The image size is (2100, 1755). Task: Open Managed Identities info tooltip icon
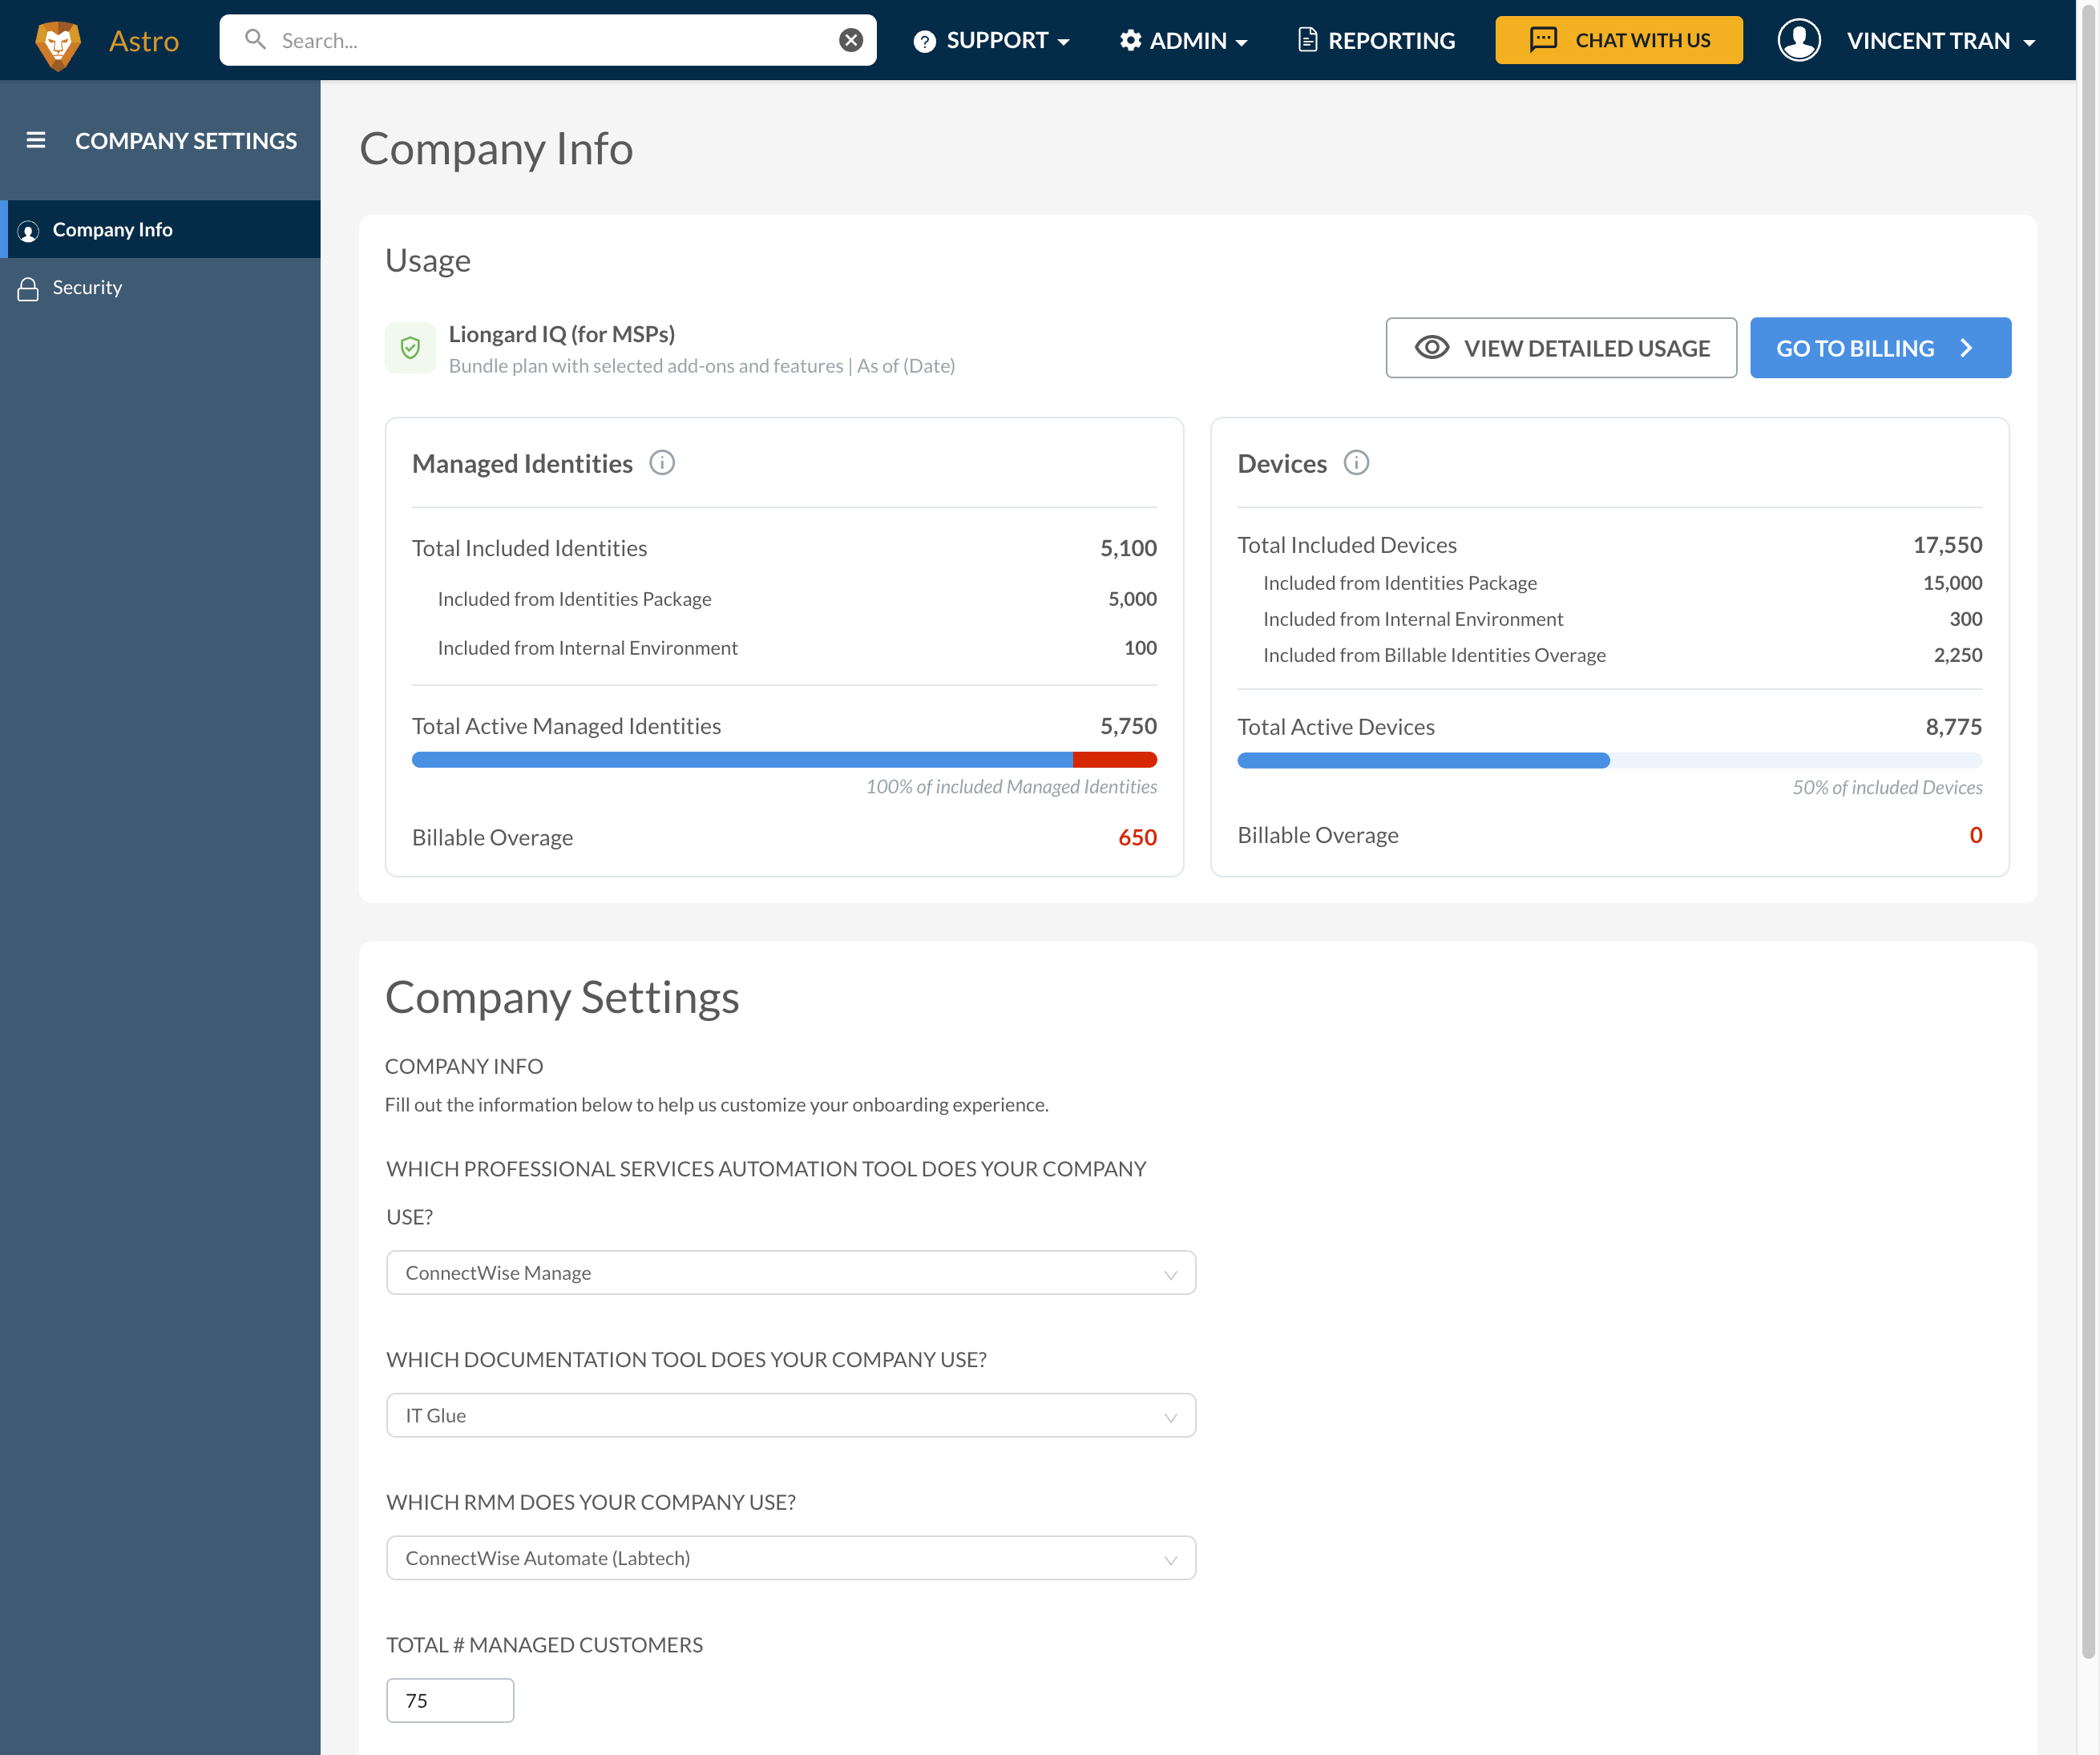point(662,463)
